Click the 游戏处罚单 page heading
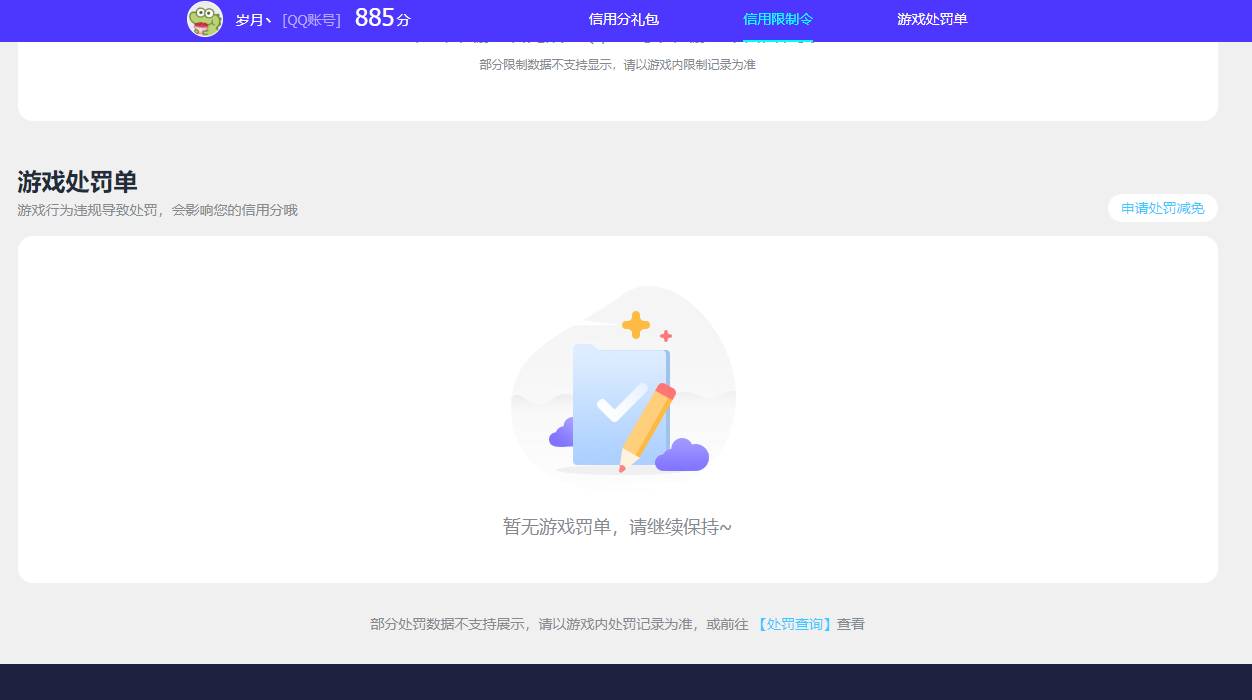Screen dimensions: 1252x700 tap(77, 183)
